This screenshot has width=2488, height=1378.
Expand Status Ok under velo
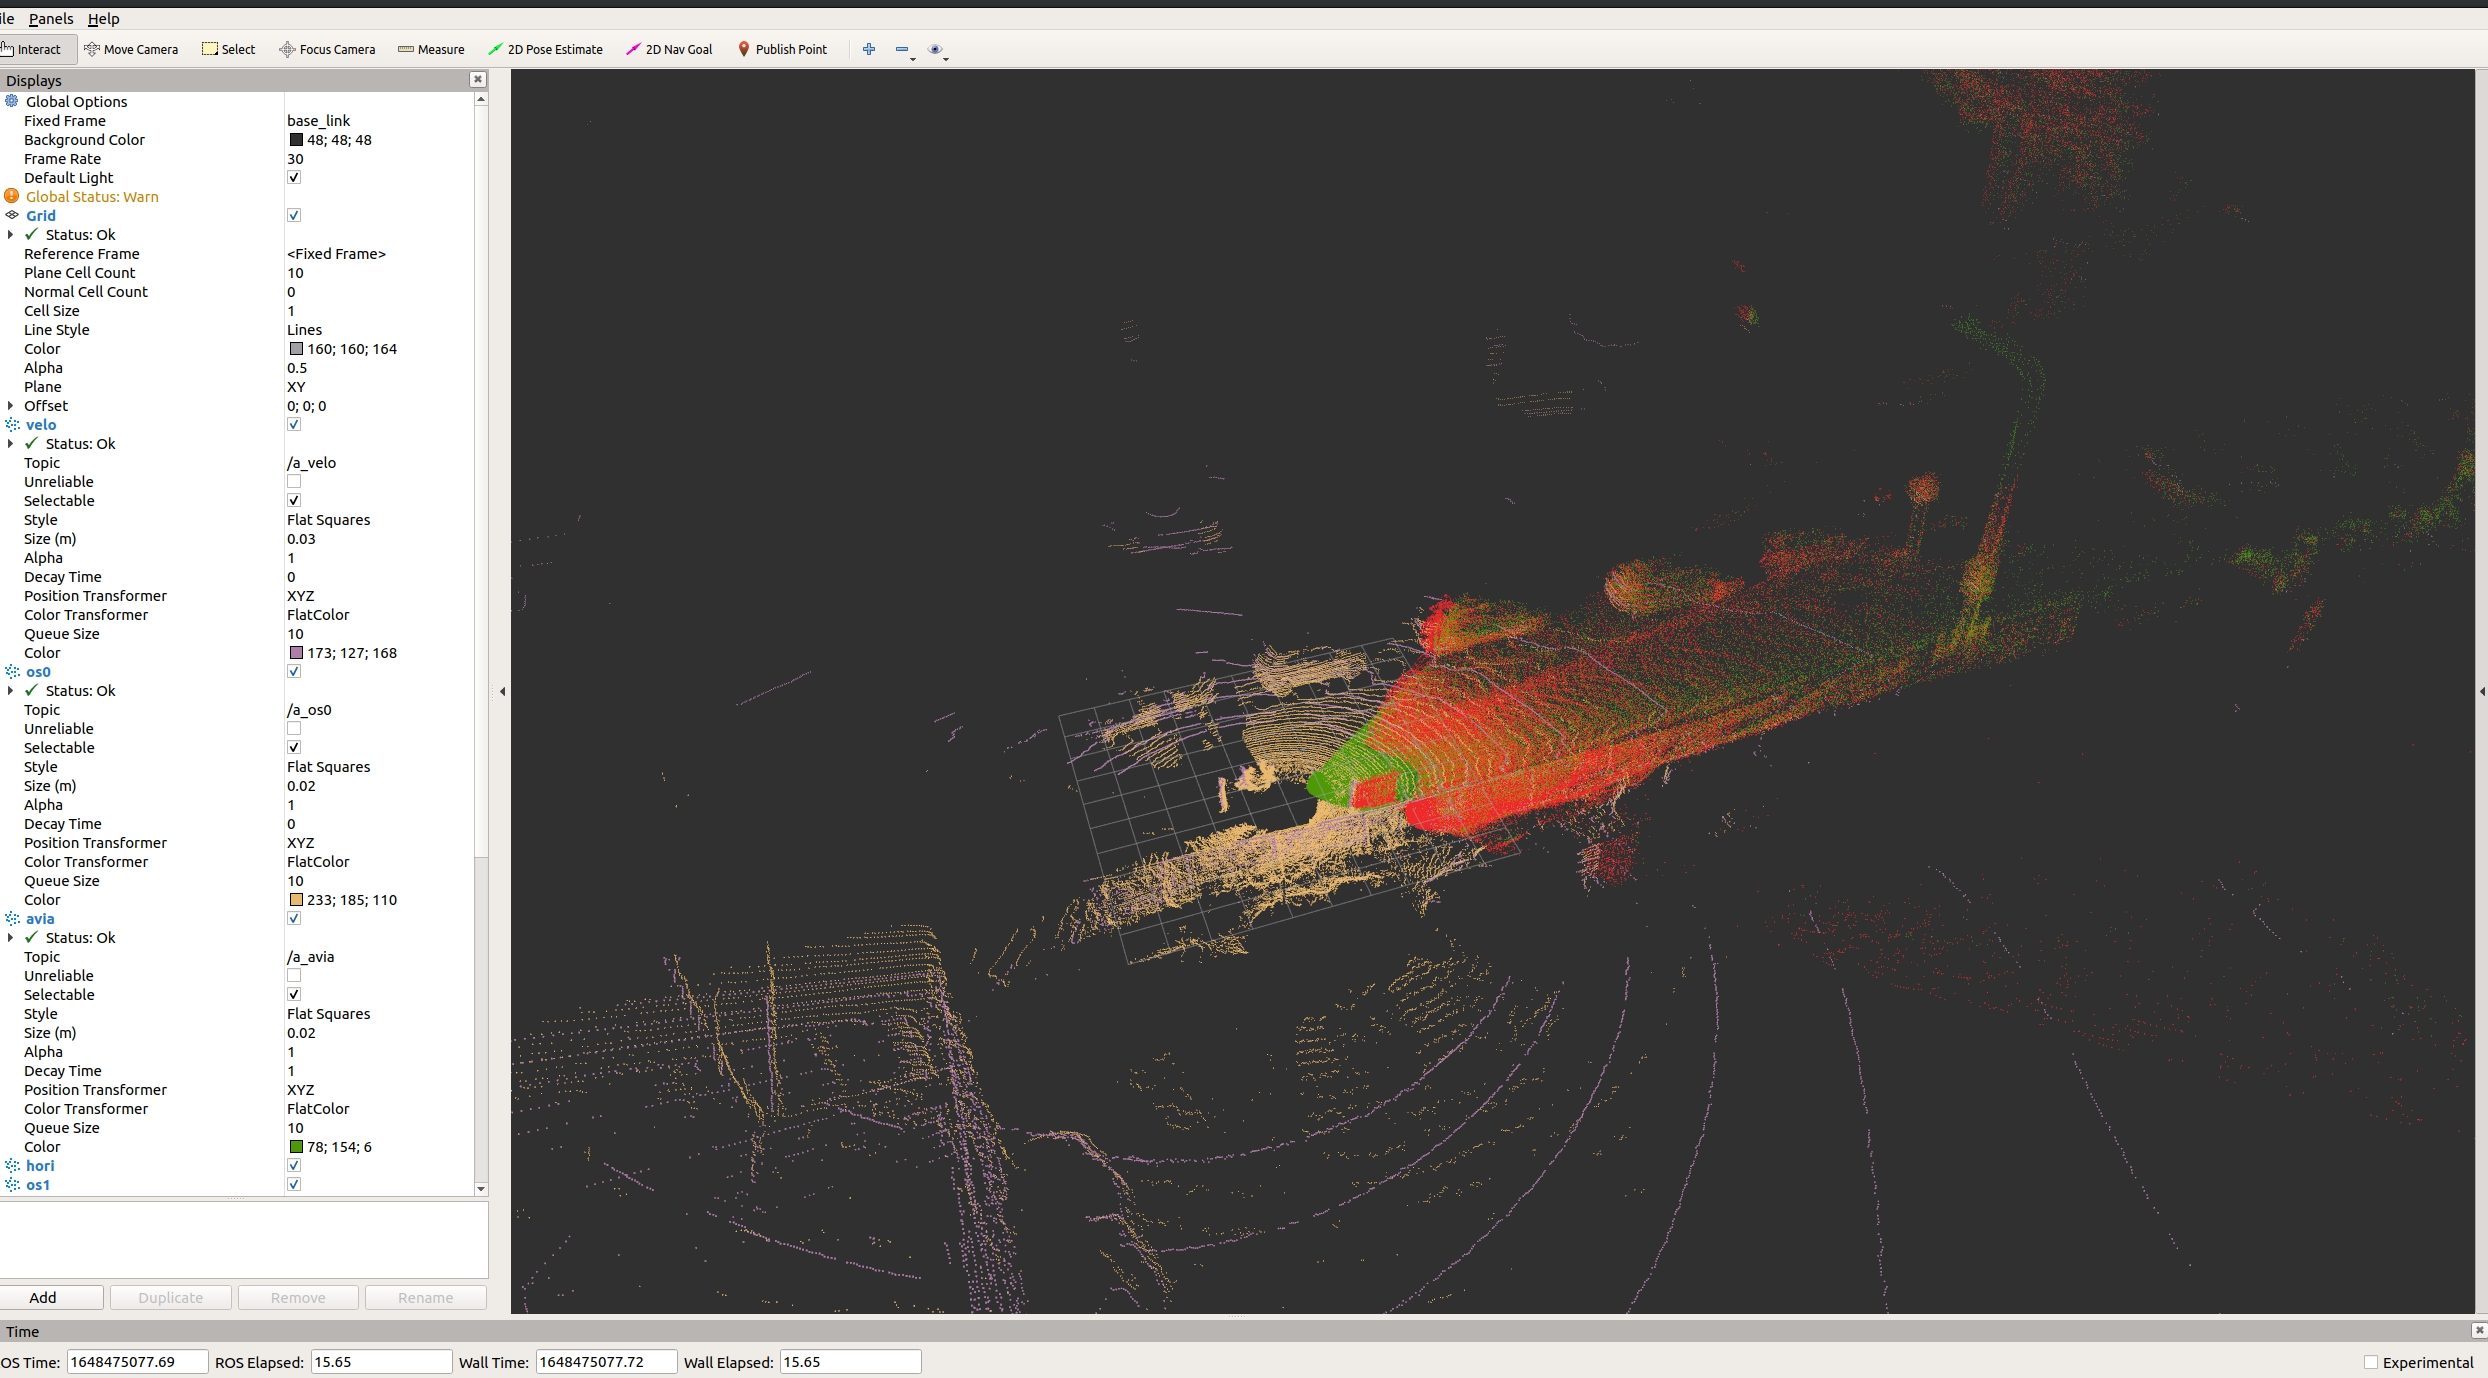(x=11, y=444)
